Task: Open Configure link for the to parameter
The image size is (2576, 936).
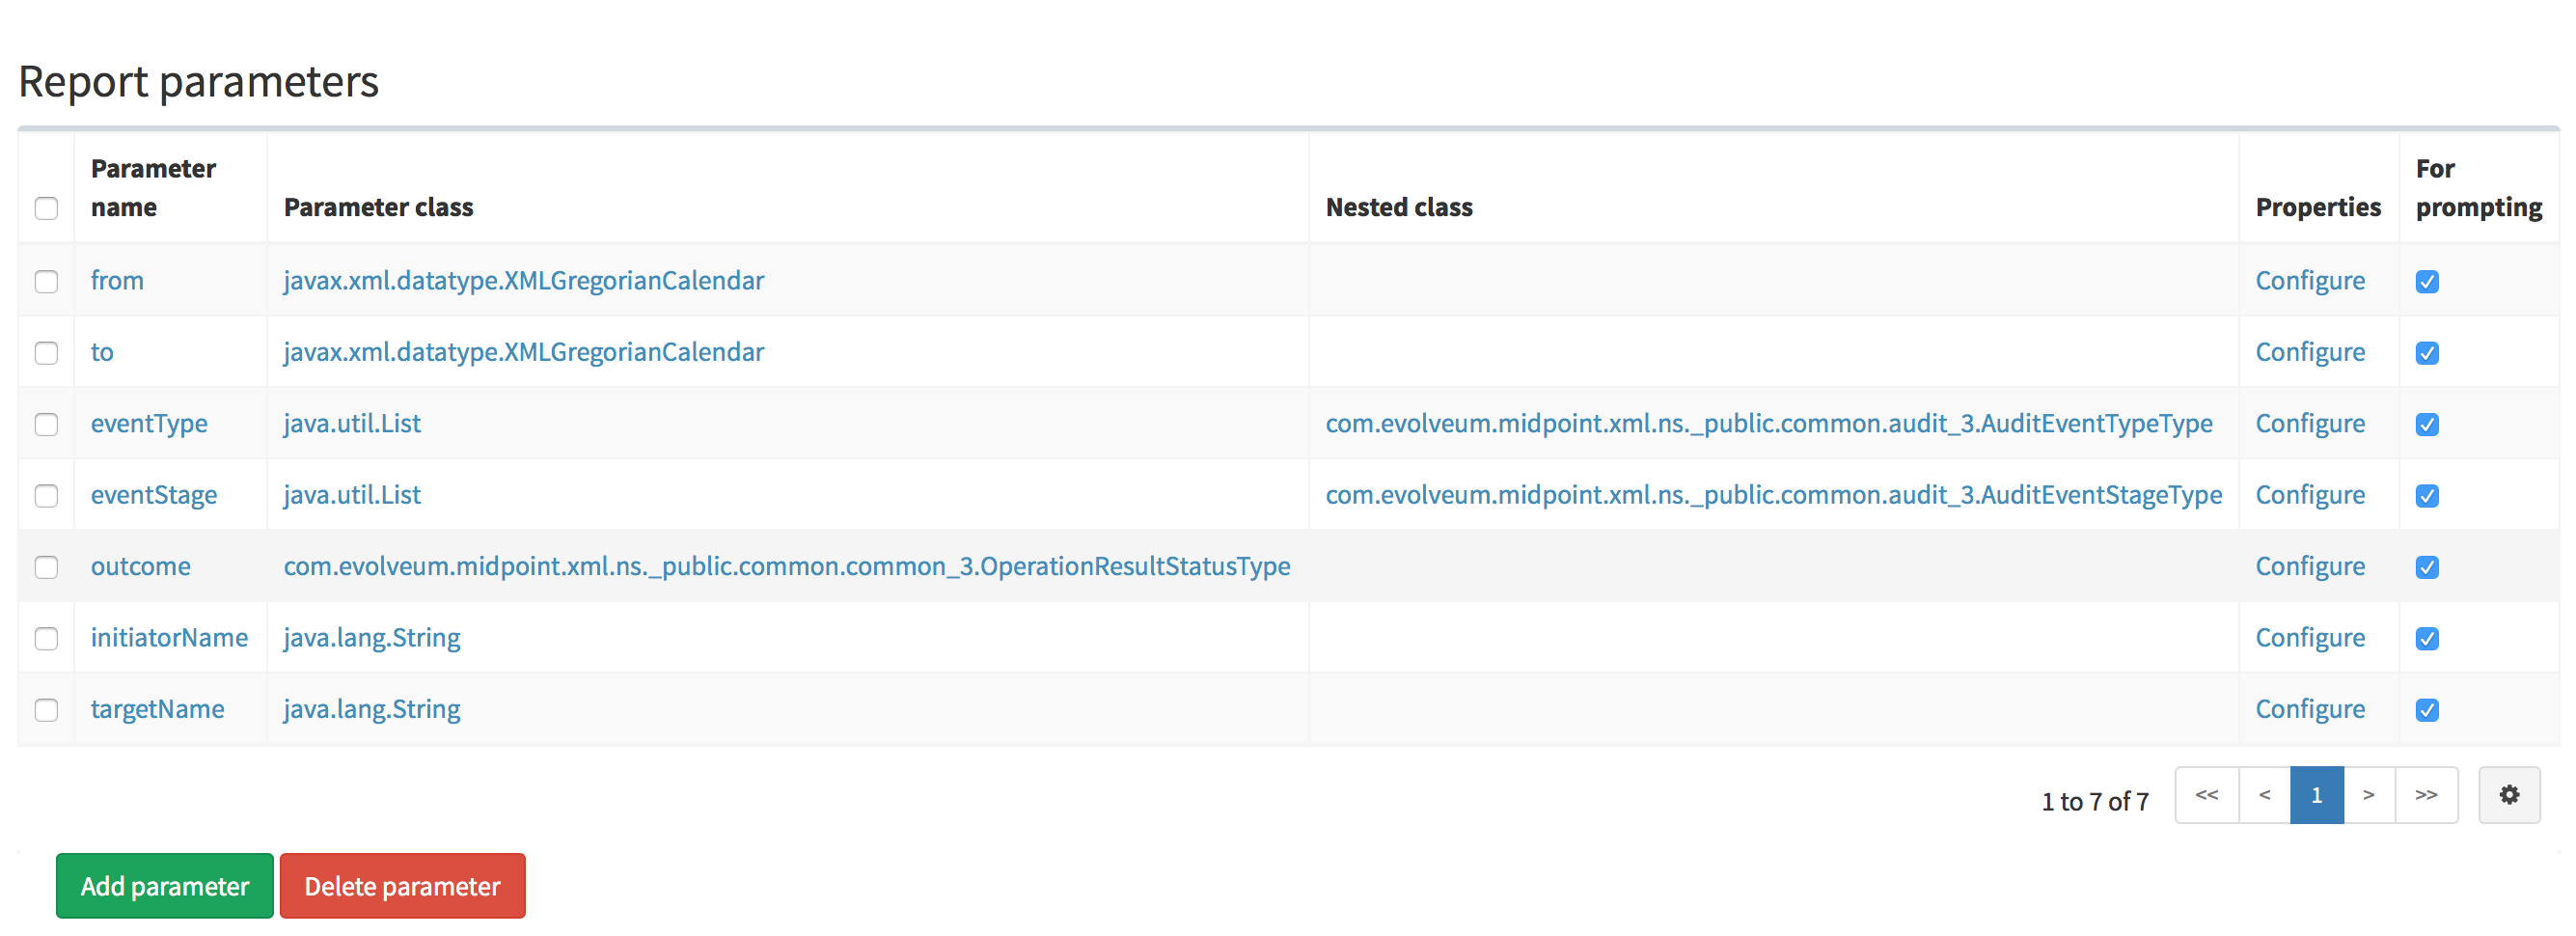Action: [x=2309, y=352]
